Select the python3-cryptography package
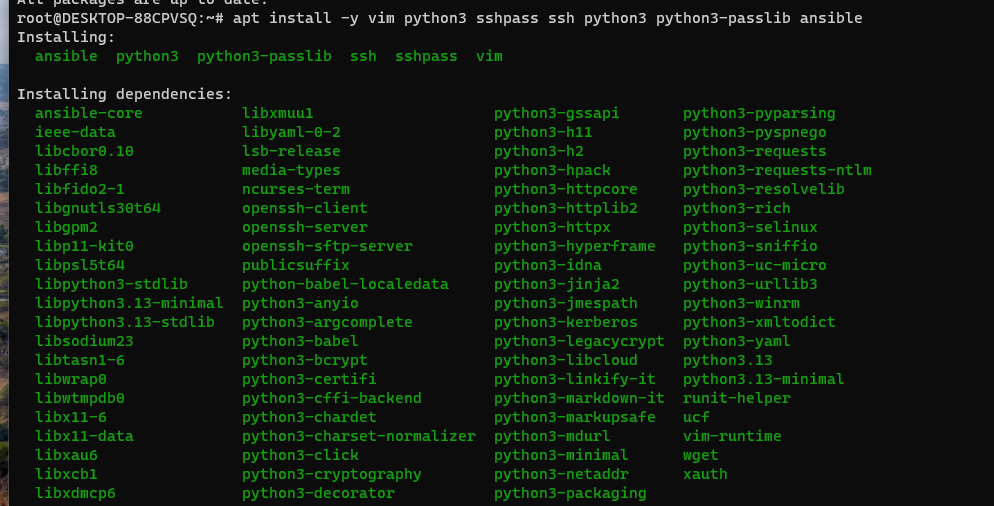 pos(332,475)
